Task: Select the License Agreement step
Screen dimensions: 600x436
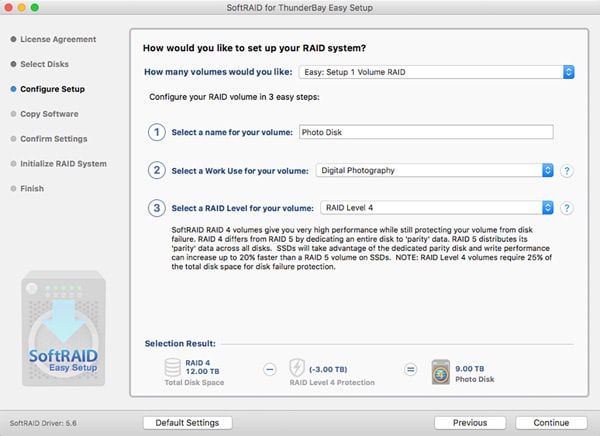Action: (58, 40)
